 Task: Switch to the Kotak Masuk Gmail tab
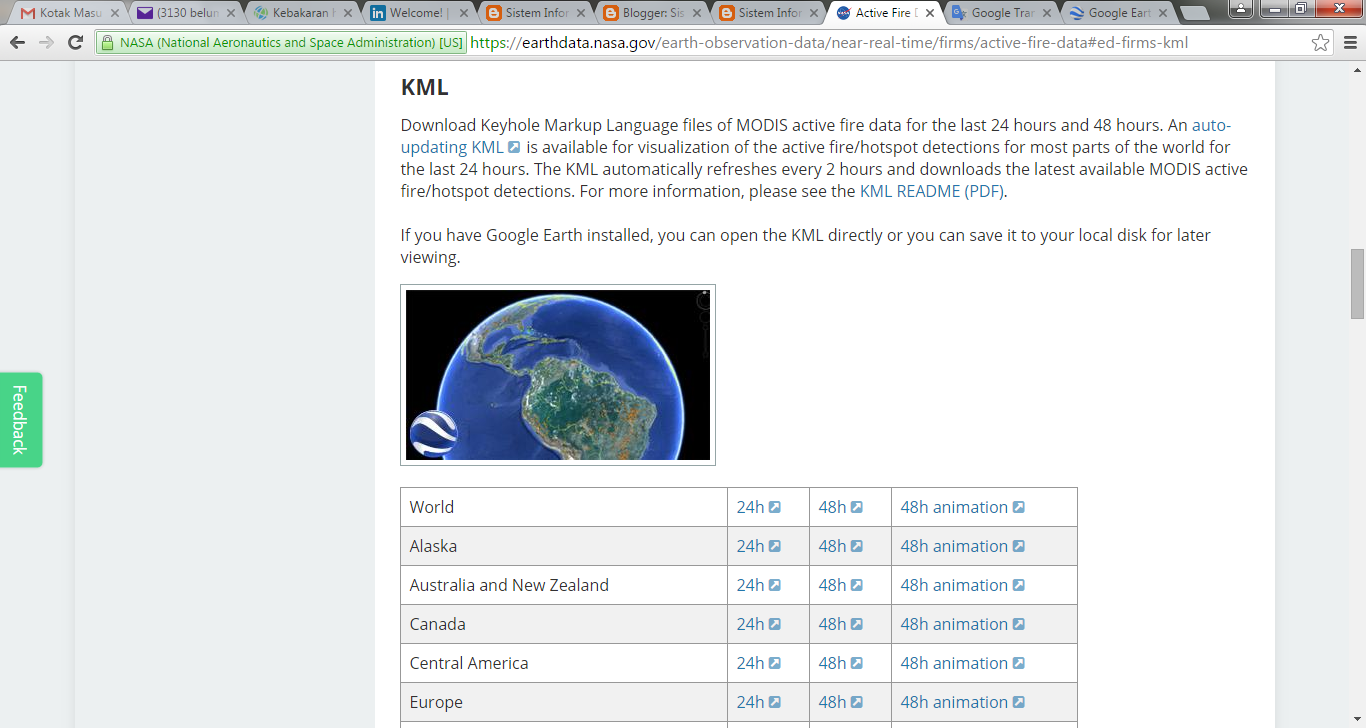[68, 14]
